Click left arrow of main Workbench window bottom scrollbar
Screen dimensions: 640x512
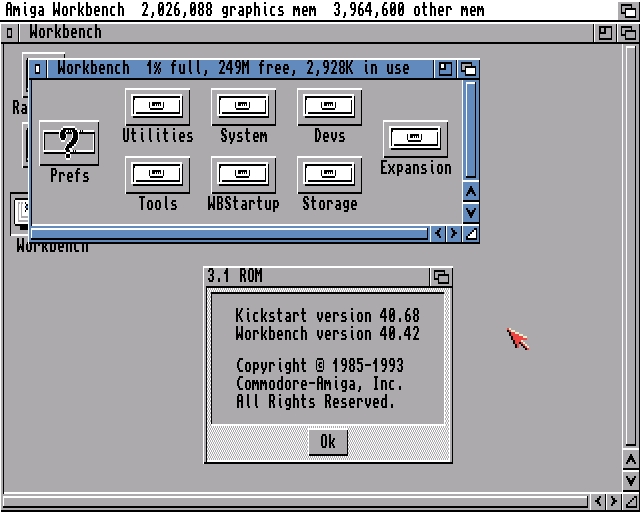[598, 501]
